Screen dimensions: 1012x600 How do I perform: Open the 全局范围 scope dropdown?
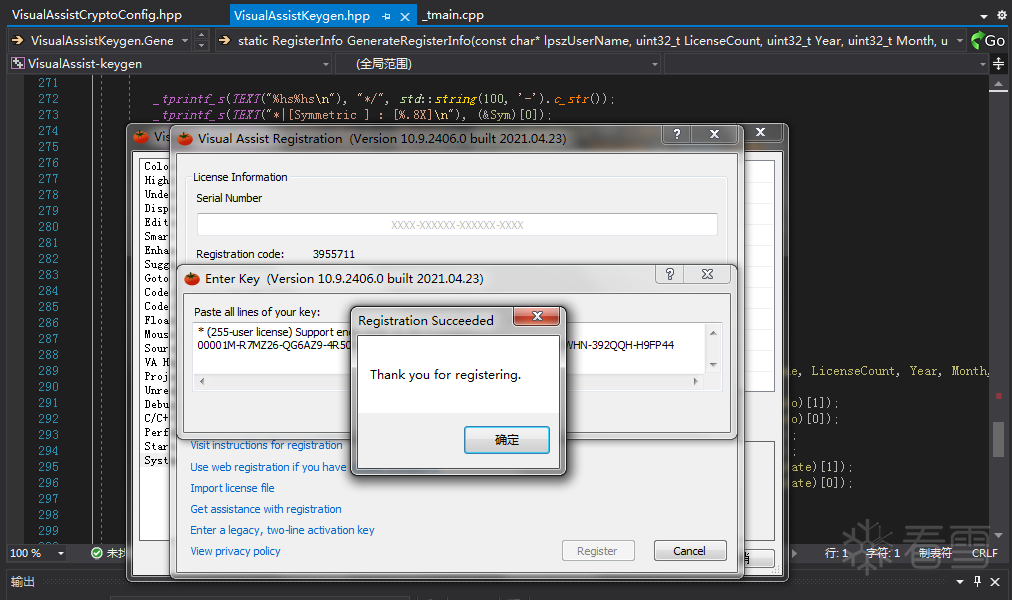[x=654, y=64]
